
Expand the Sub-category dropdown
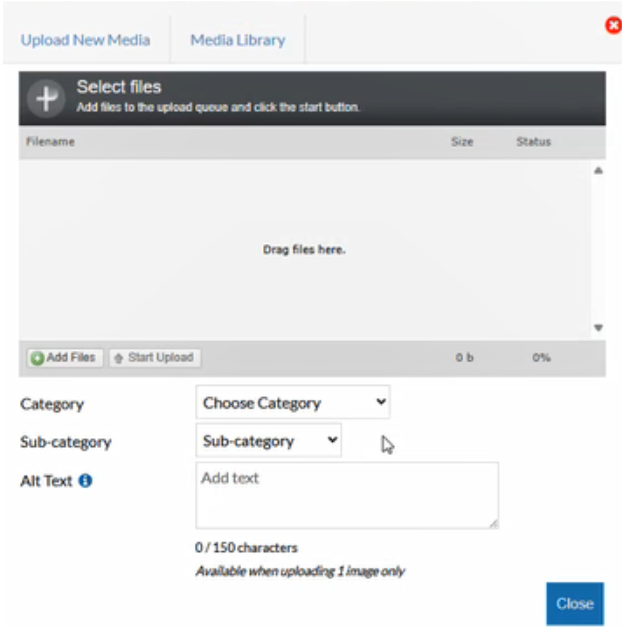[x=268, y=441]
